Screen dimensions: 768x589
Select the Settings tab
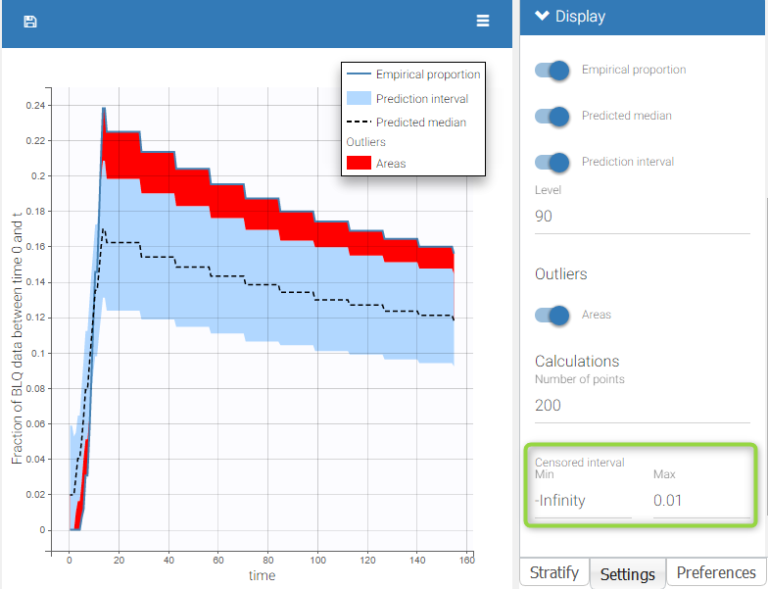click(x=627, y=574)
